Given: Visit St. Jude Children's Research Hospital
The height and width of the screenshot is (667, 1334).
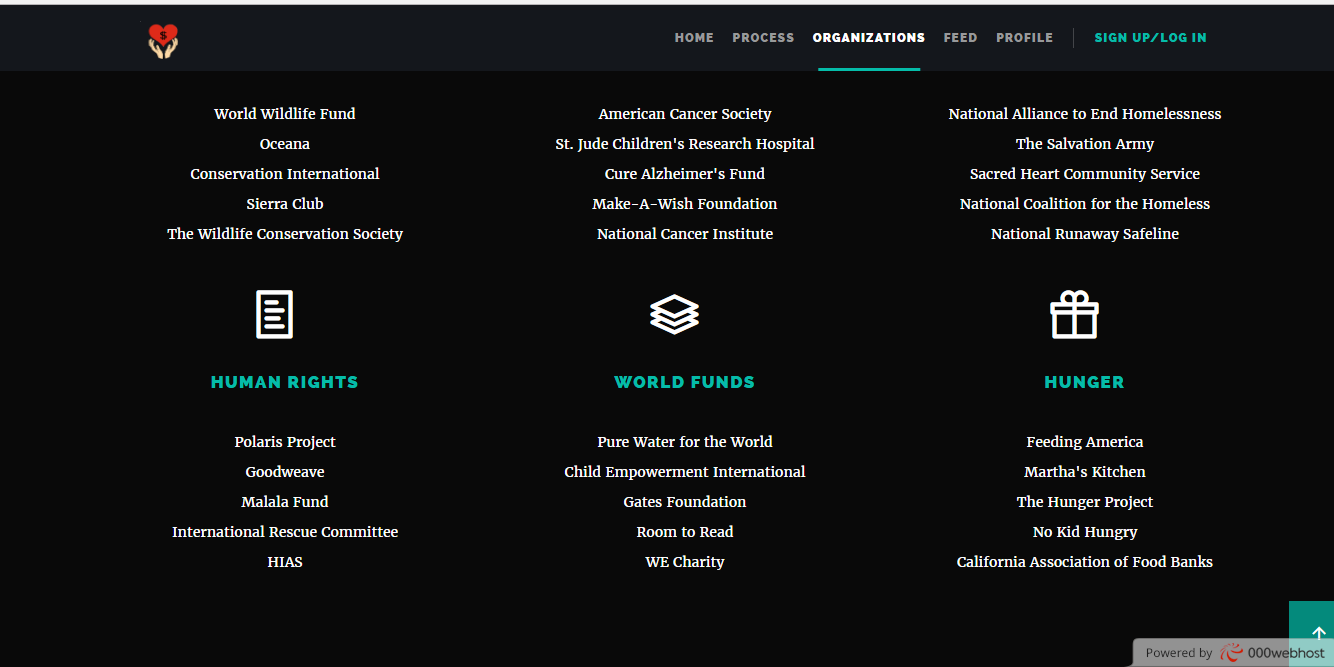Looking at the screenshot, I should 685,144.
